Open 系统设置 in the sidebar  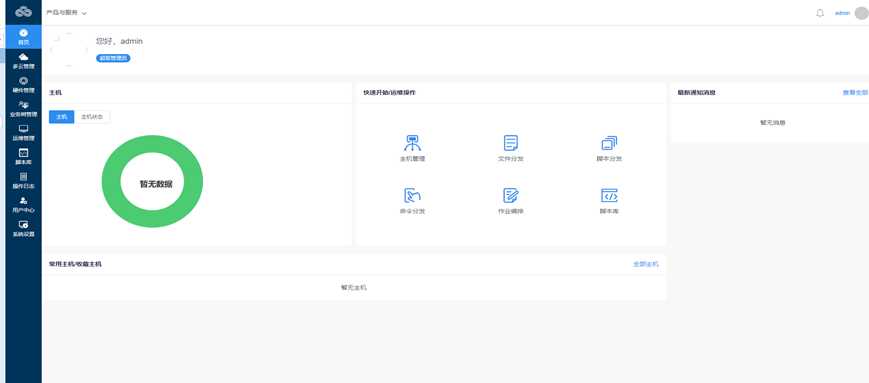(x=23, y=228)
